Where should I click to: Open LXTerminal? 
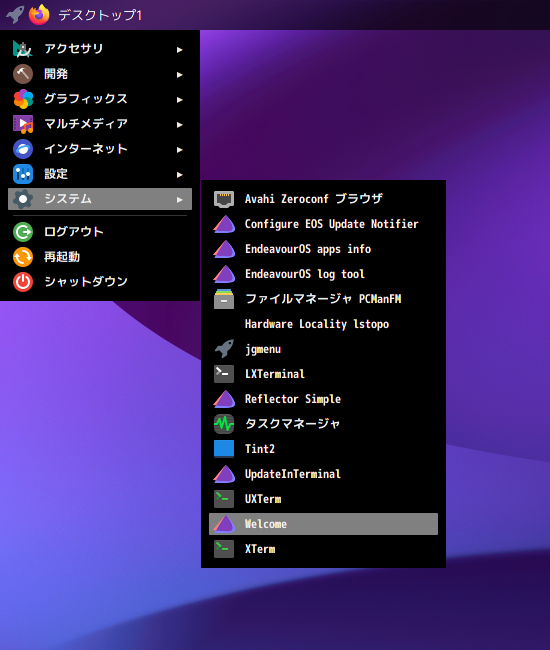point(323,374)
